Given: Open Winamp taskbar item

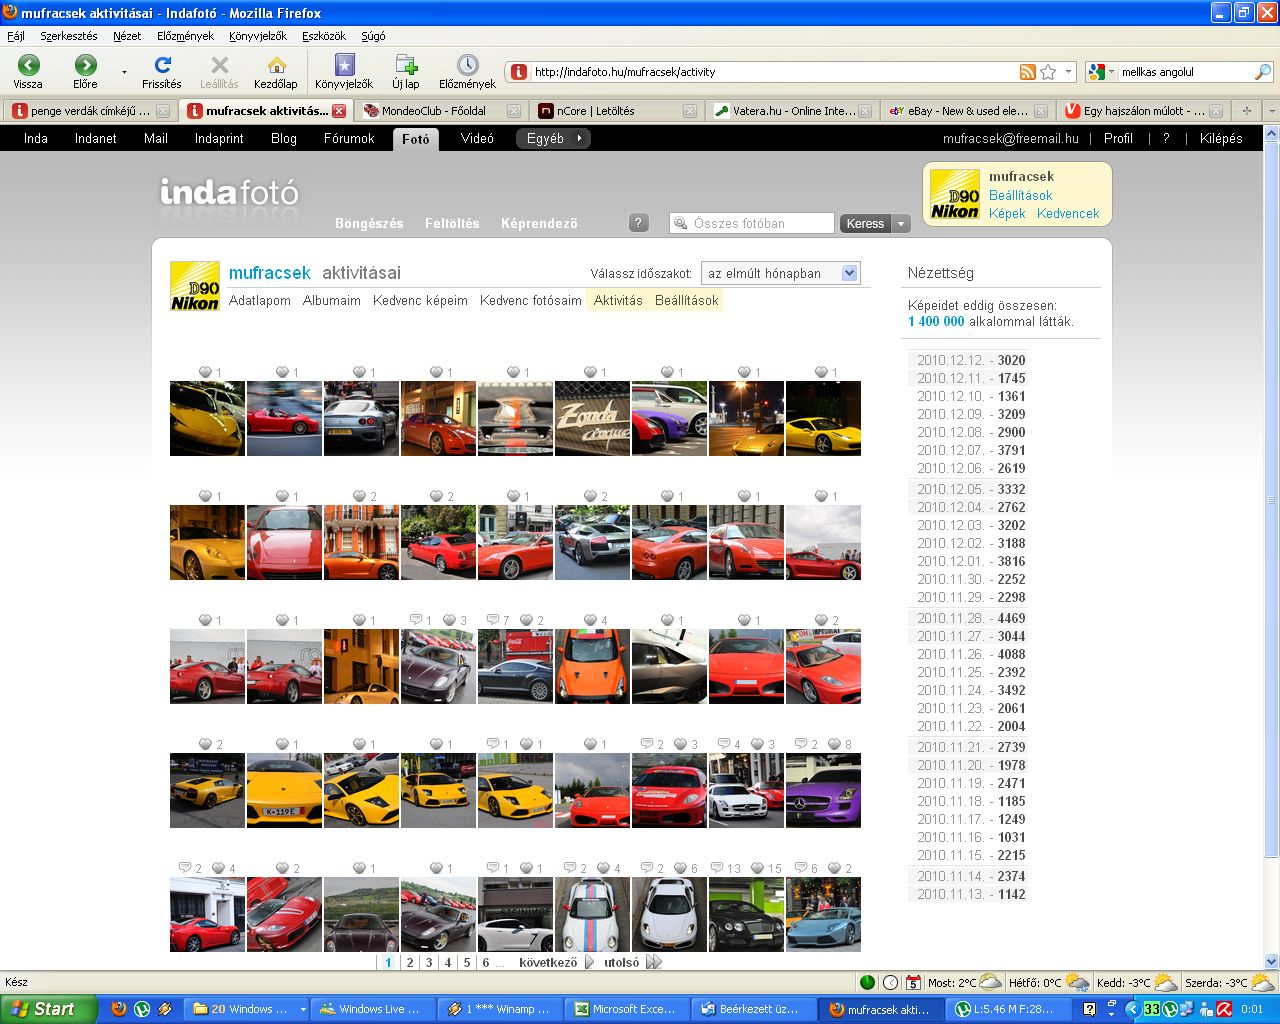Looking at the screenshot, I should coord(502,1009).
